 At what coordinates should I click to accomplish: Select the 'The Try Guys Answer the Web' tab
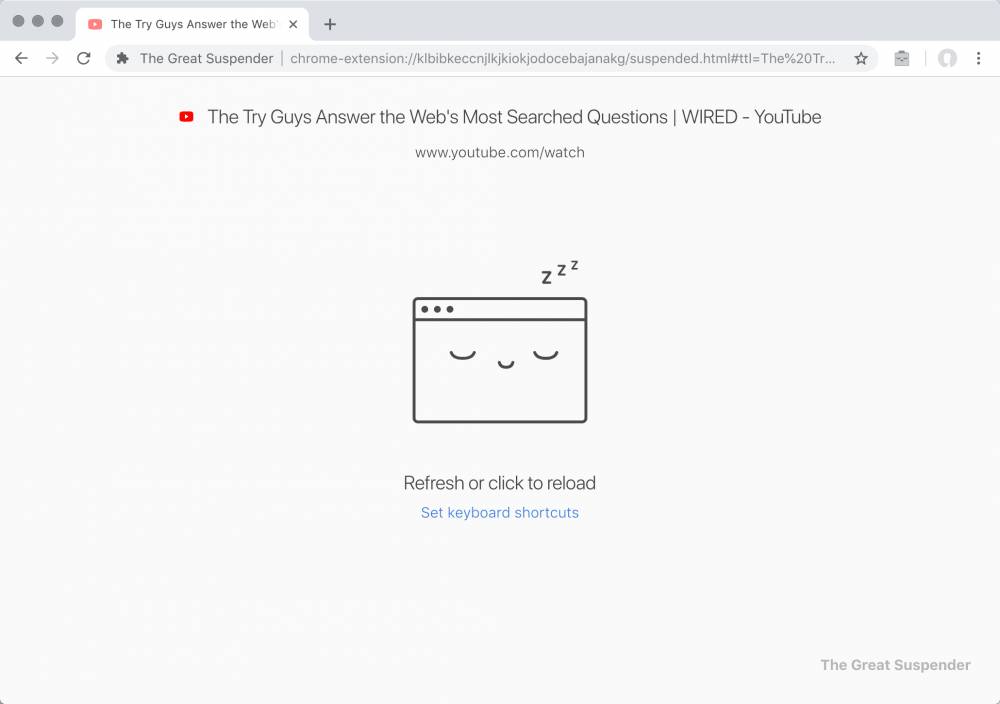coord(192,24)
